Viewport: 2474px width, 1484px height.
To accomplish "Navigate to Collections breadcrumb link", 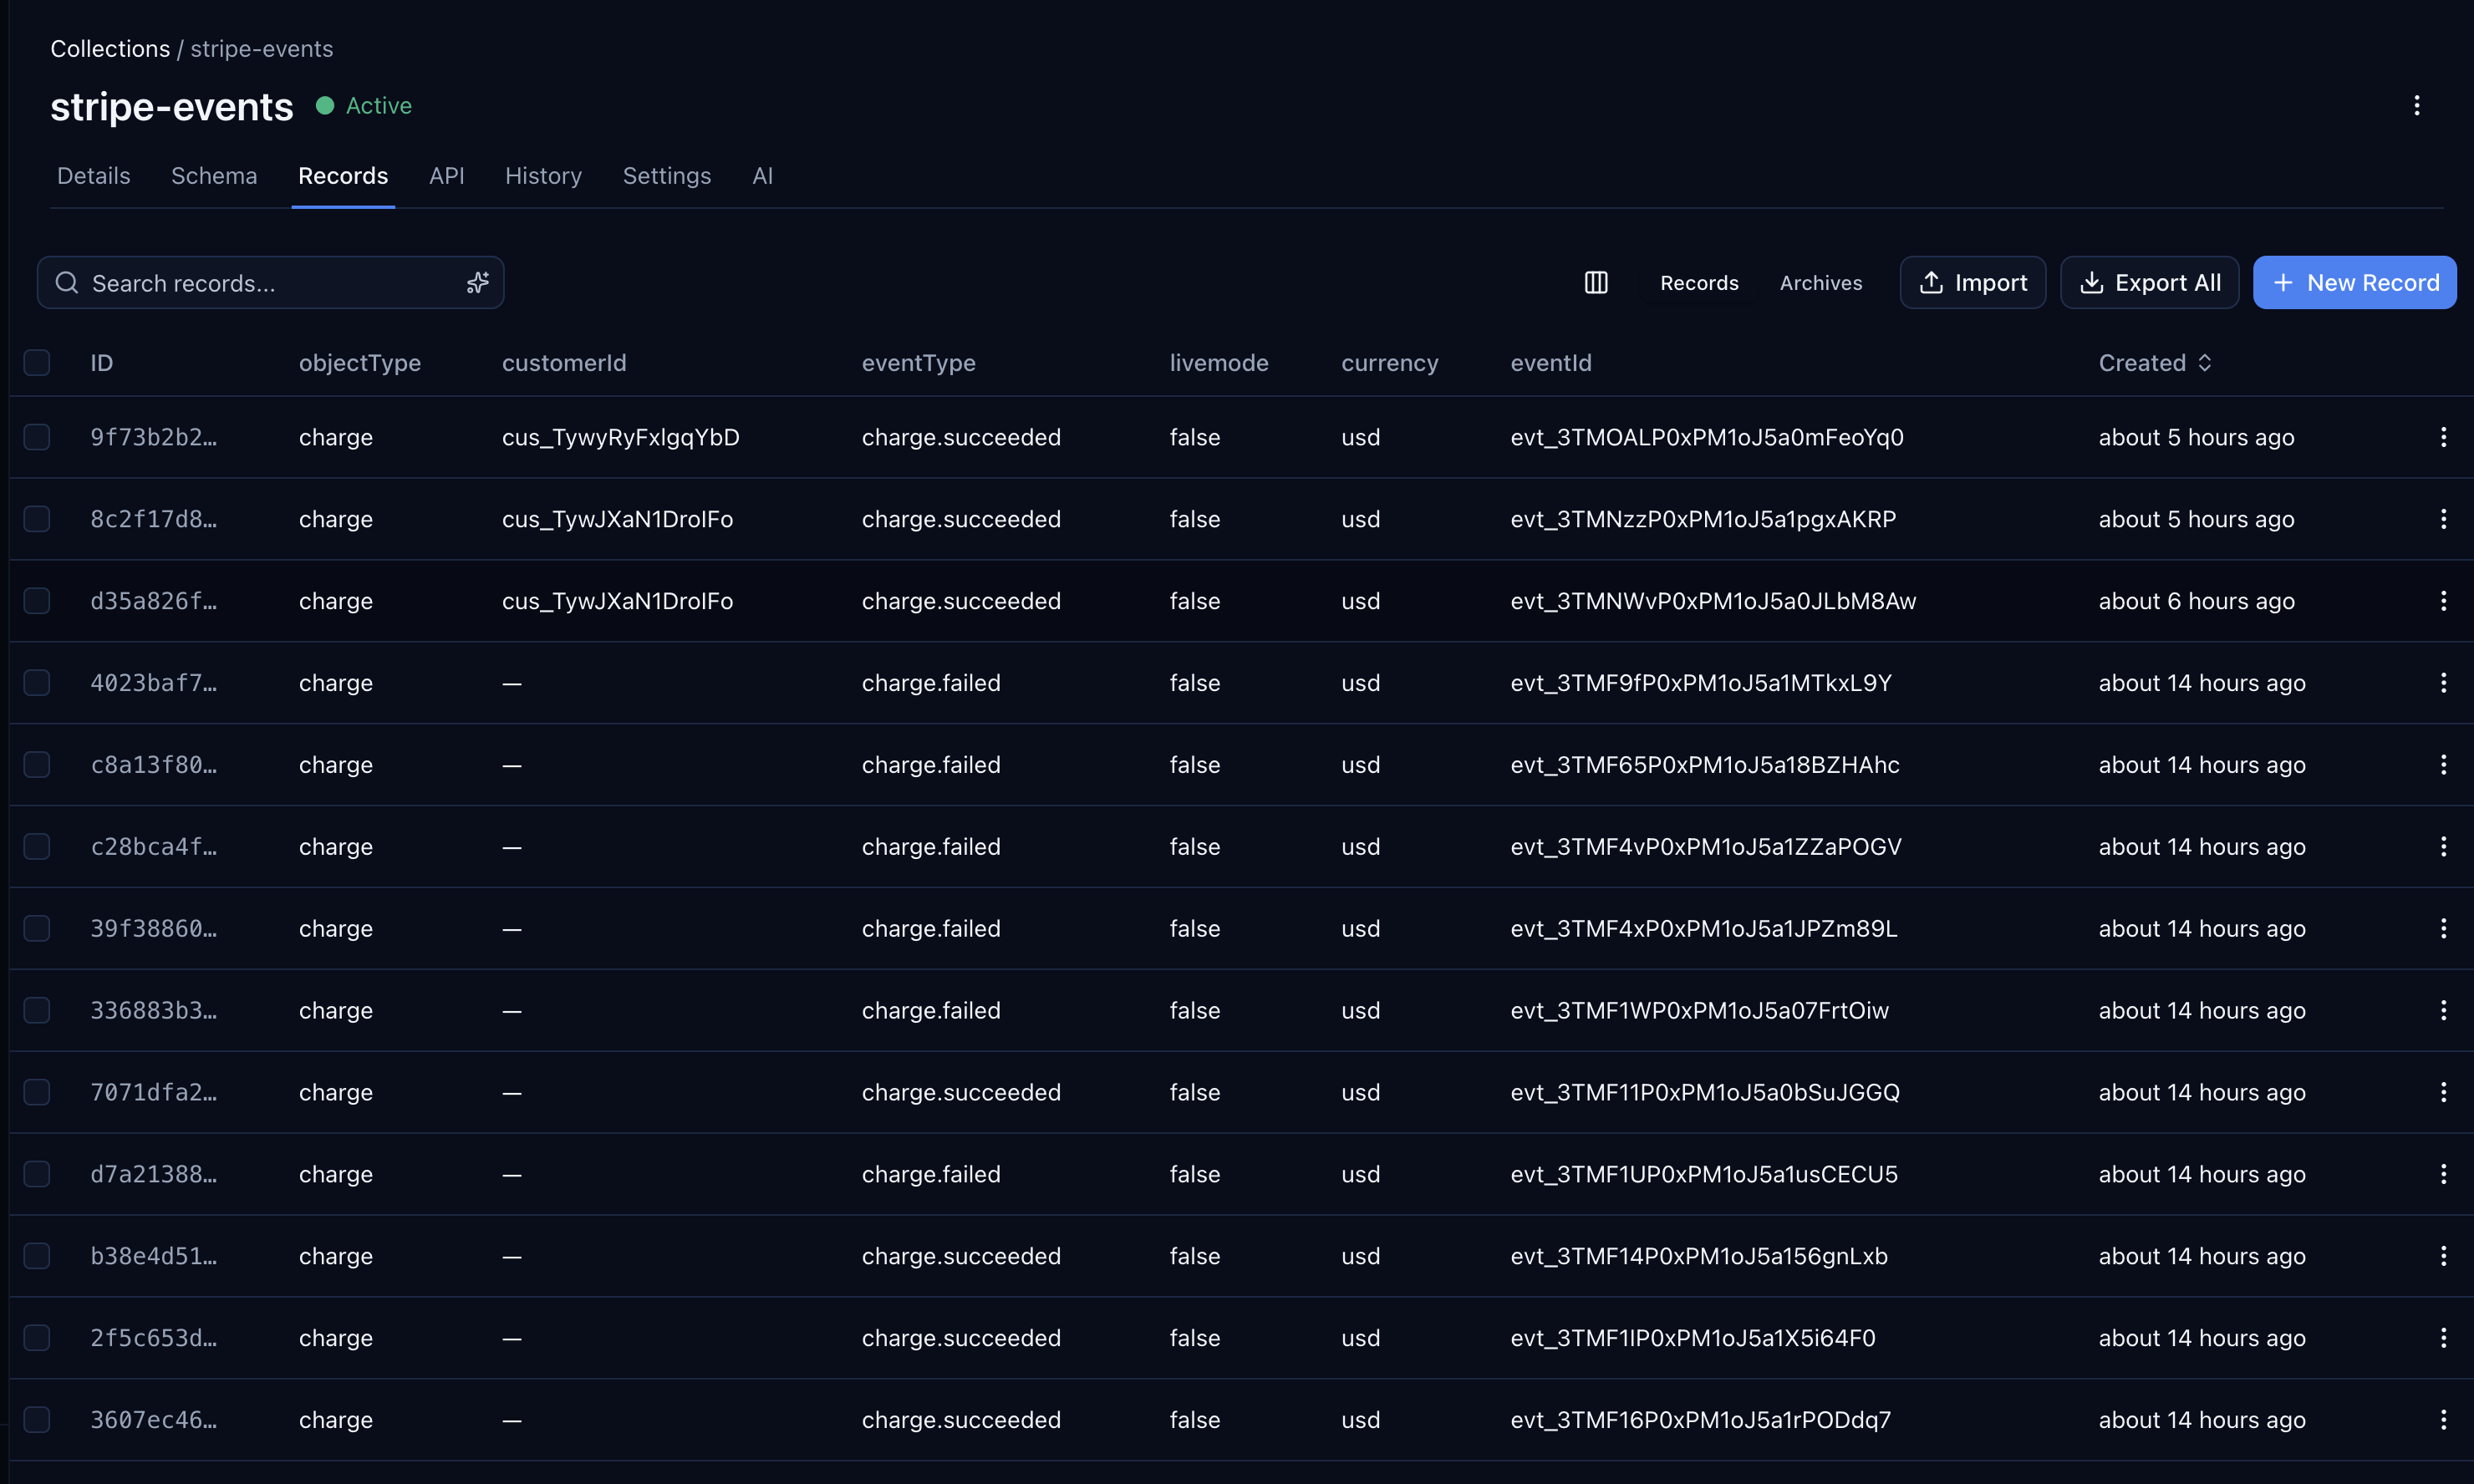I will tap(110, 49).
